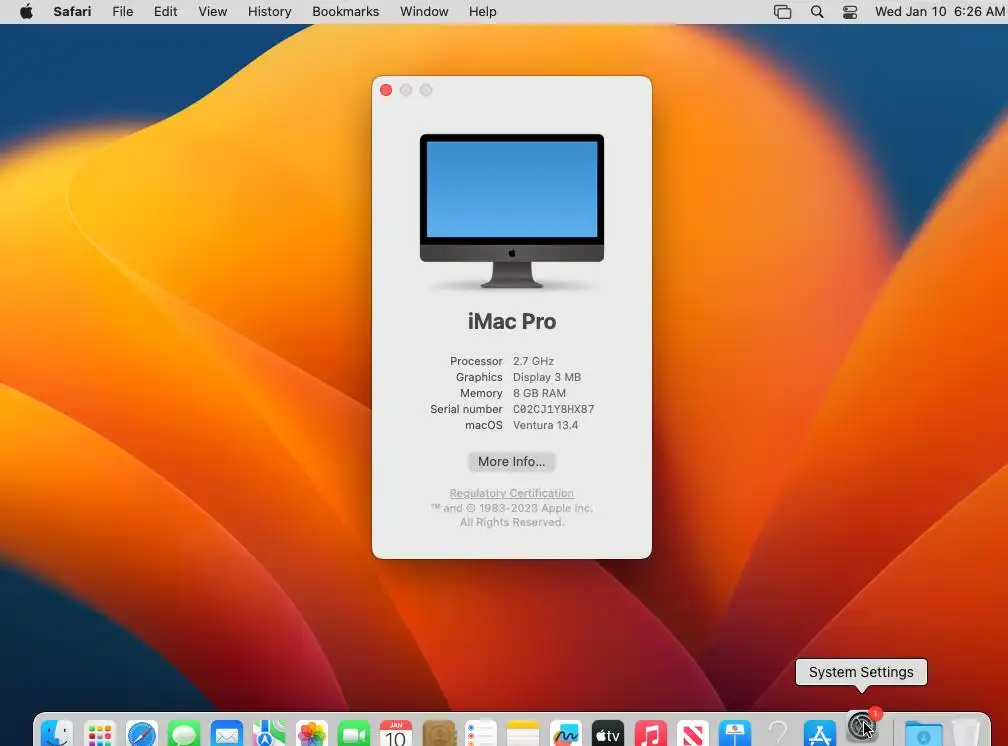Click the iMac Pro title text
Image resolution: width=1008 pixels, height=746 pixels.
(512, 322)
